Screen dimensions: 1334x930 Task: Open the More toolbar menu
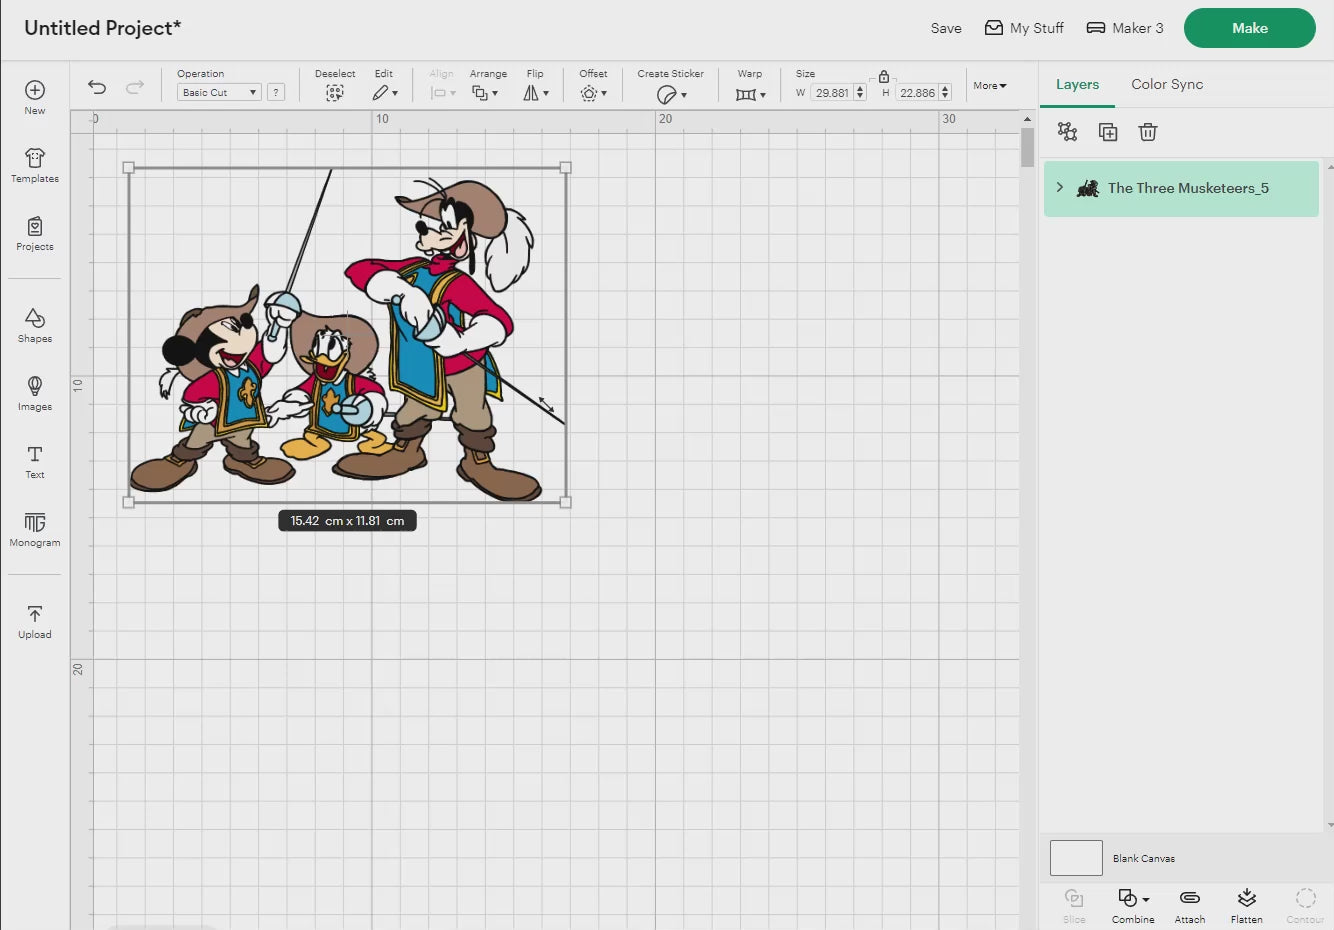point(990,86)
